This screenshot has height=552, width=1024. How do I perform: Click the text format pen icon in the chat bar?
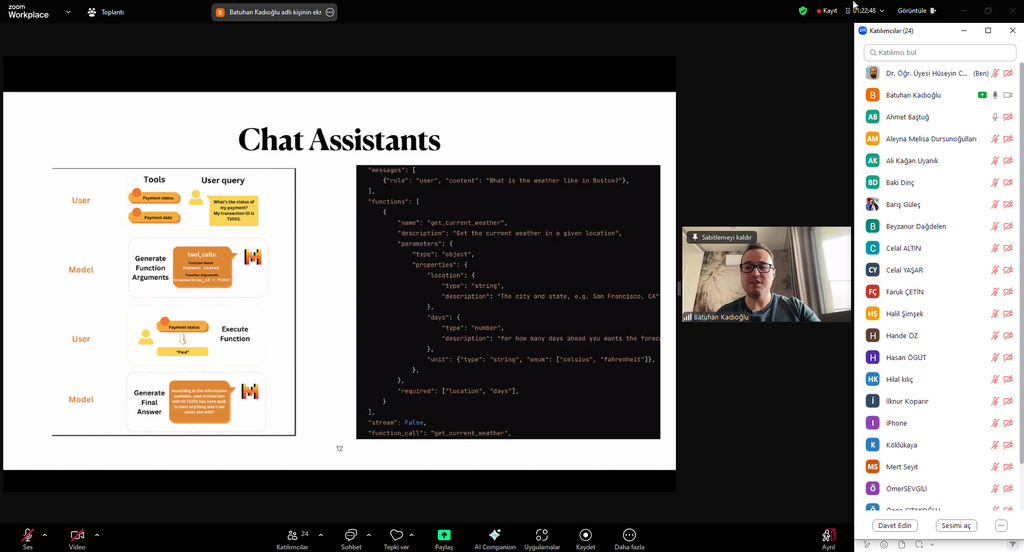pyautogui.click(x=867, y=544)
